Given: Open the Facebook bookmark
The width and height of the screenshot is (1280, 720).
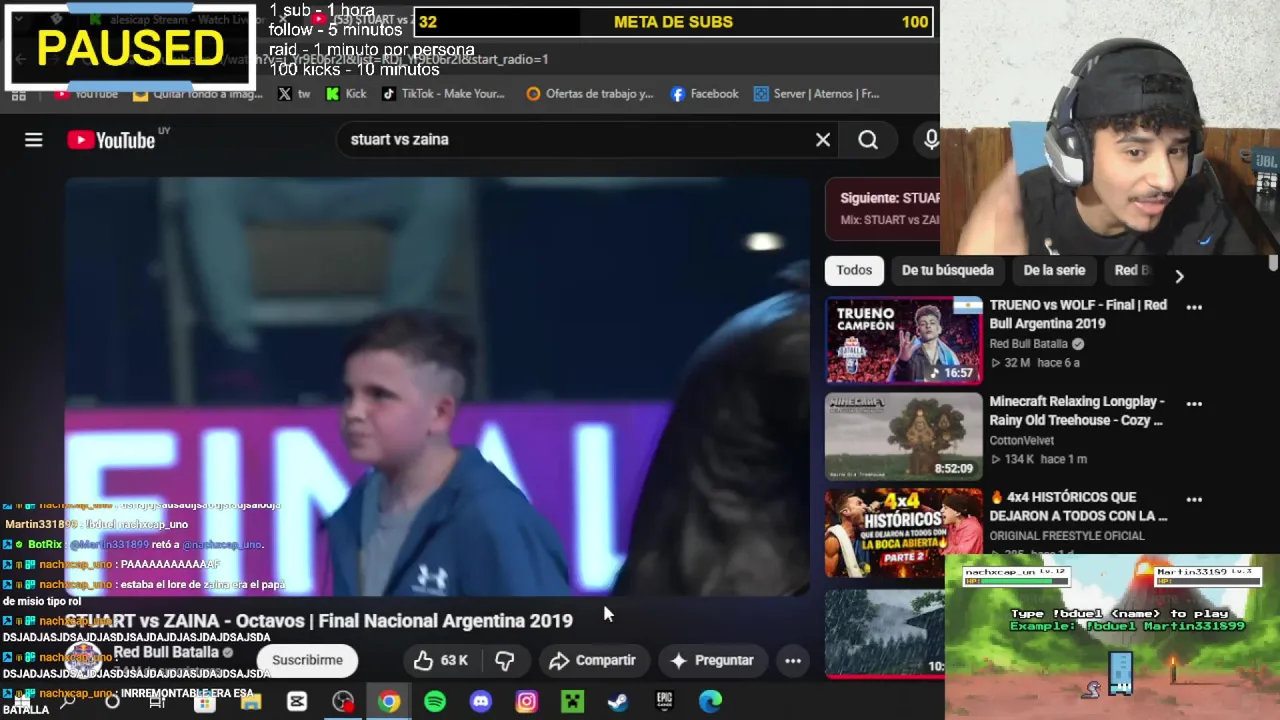Looking at the screenshot, I should pyautogui.click(x=704, y=94).
